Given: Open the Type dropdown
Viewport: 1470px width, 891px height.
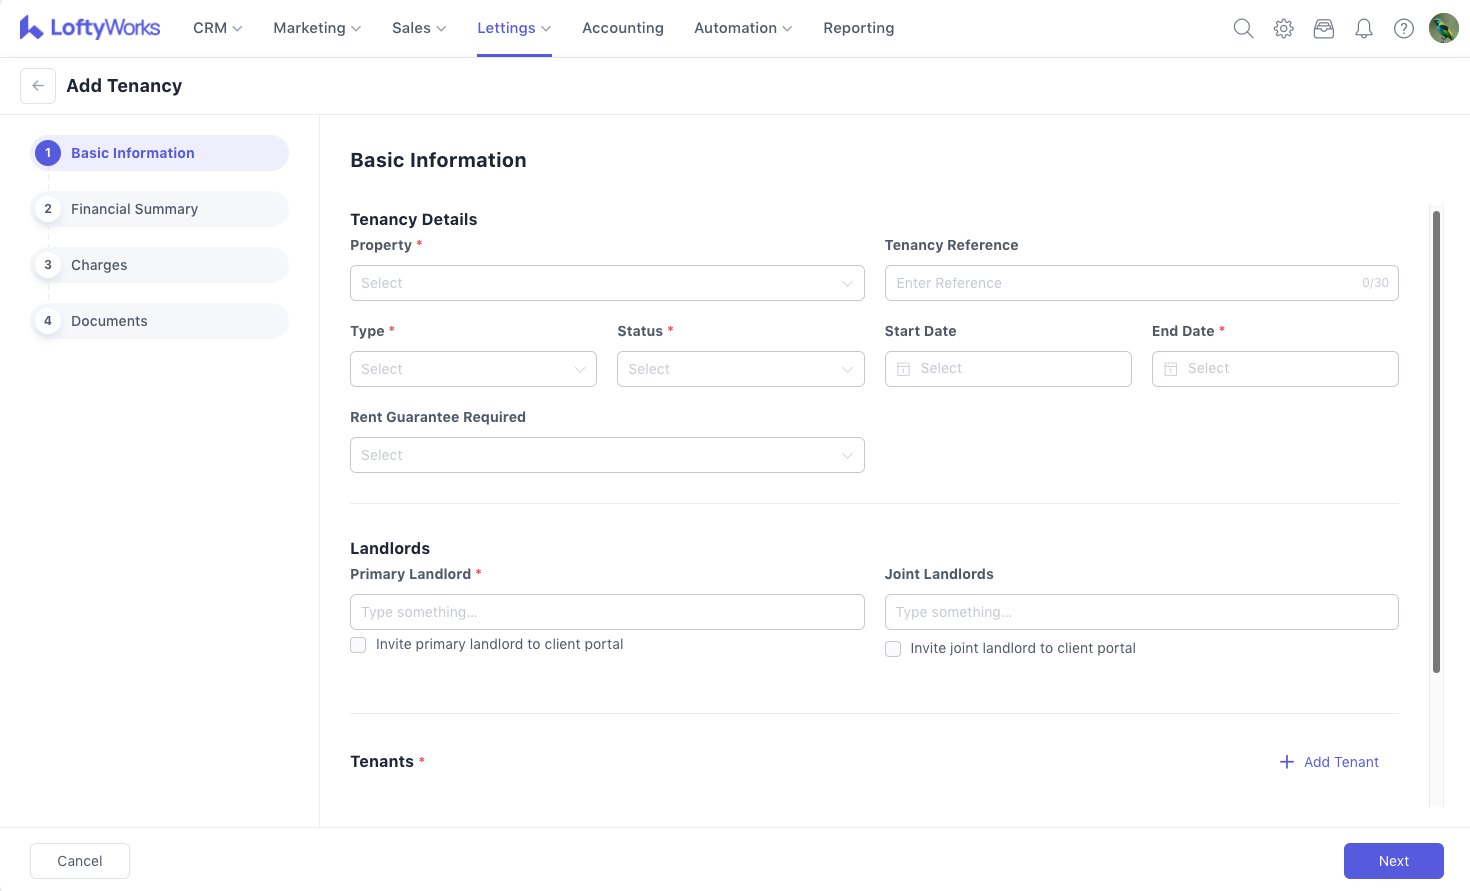Looking at the screenshot, I should 473,369.
